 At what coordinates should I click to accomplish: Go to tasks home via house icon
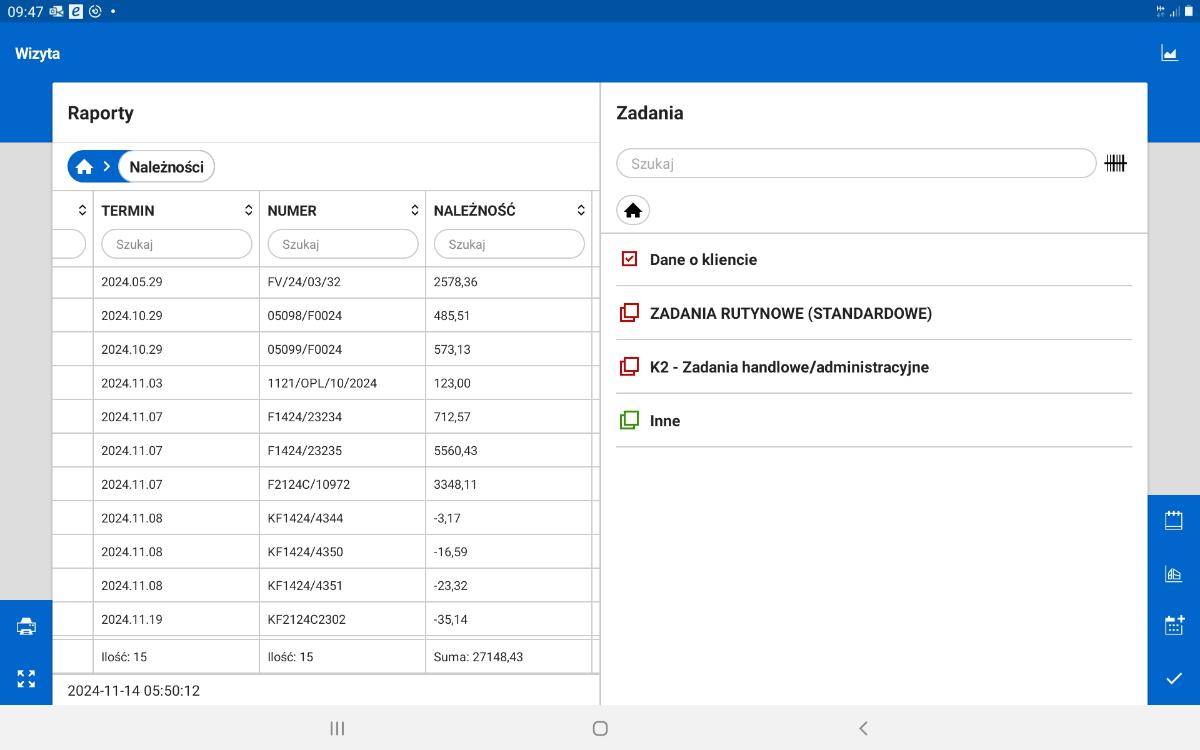(x=633, y=211)
